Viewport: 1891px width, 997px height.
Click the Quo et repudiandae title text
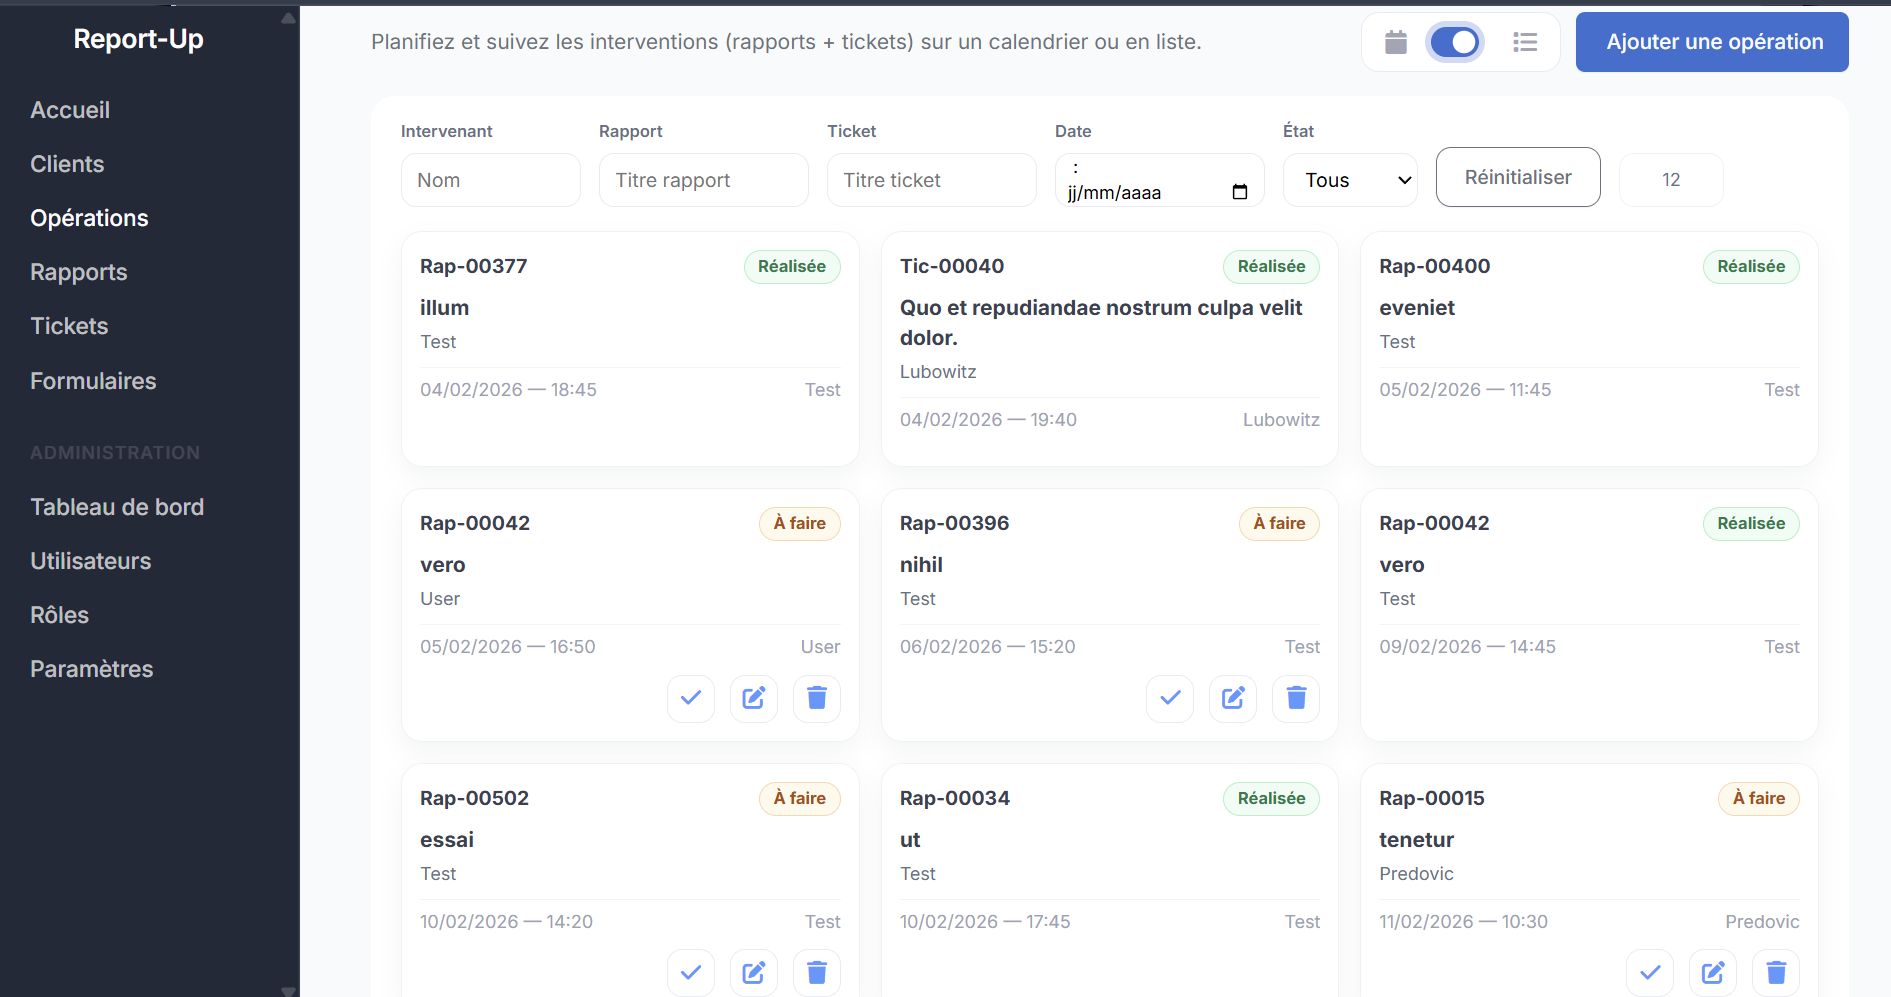(1101, 323)
